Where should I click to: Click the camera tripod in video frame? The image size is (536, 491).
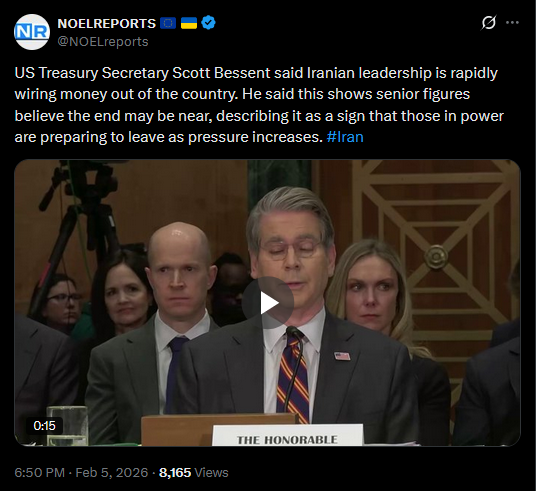tap(75, 226)
